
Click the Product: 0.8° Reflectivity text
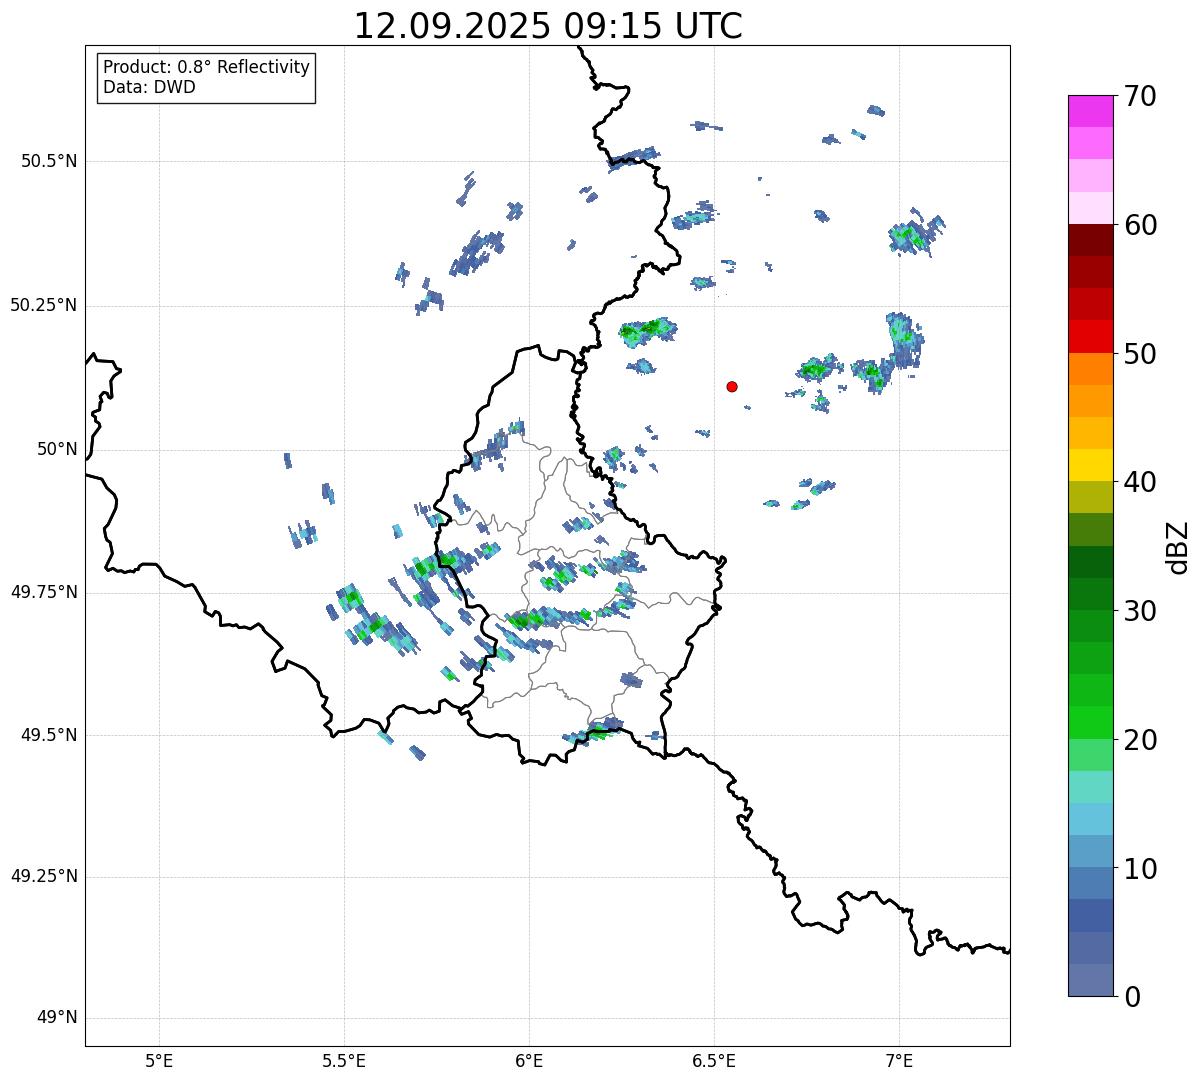click(x=206, y=67)
